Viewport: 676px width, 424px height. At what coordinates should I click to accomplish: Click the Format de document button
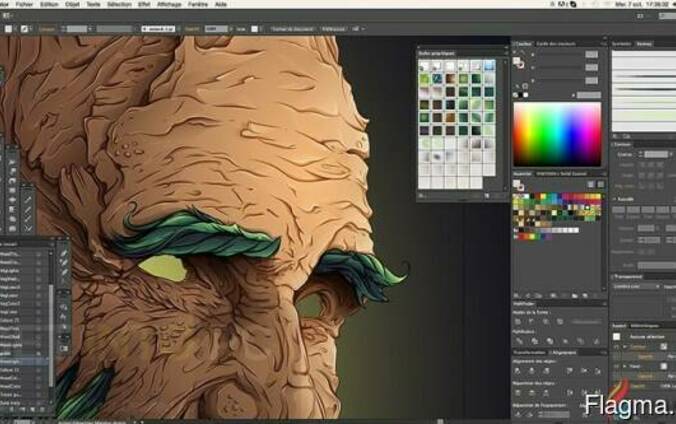[292, 29]
